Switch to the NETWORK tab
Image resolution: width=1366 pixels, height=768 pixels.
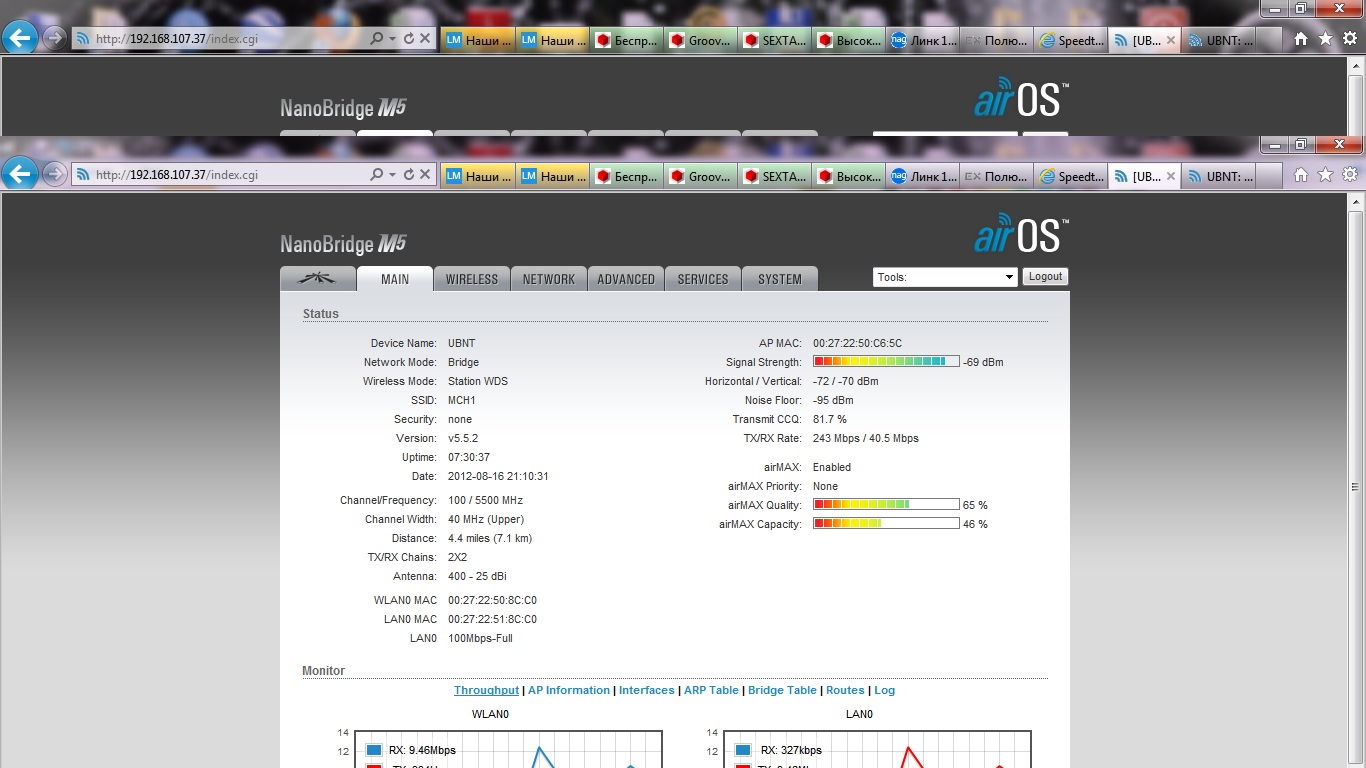(x=549, y=279)
